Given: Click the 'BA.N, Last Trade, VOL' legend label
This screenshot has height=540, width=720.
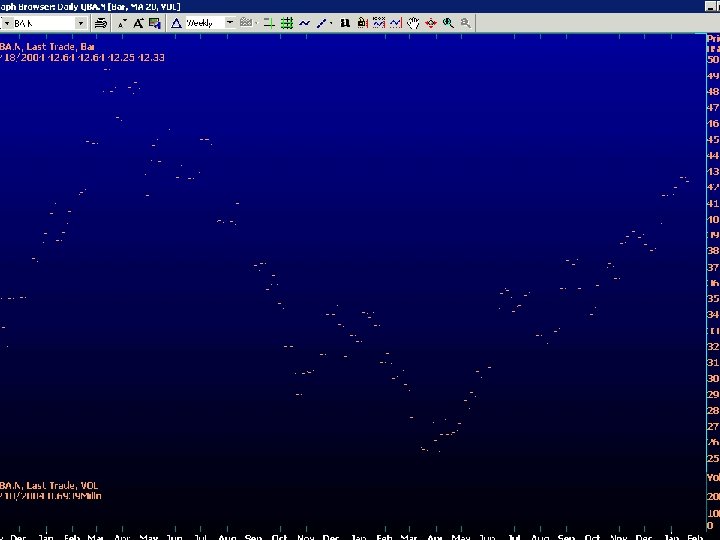Looking at the screenshot, I should pos(49,485).
